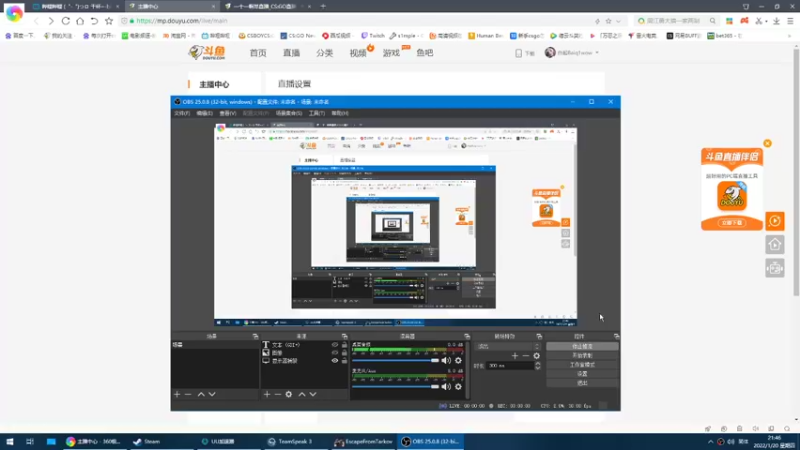Reload the Douyu page in browser
Image resolution: width=800 pixels, height=450 pixels.
pyautogui.click(x=66, y=21)
